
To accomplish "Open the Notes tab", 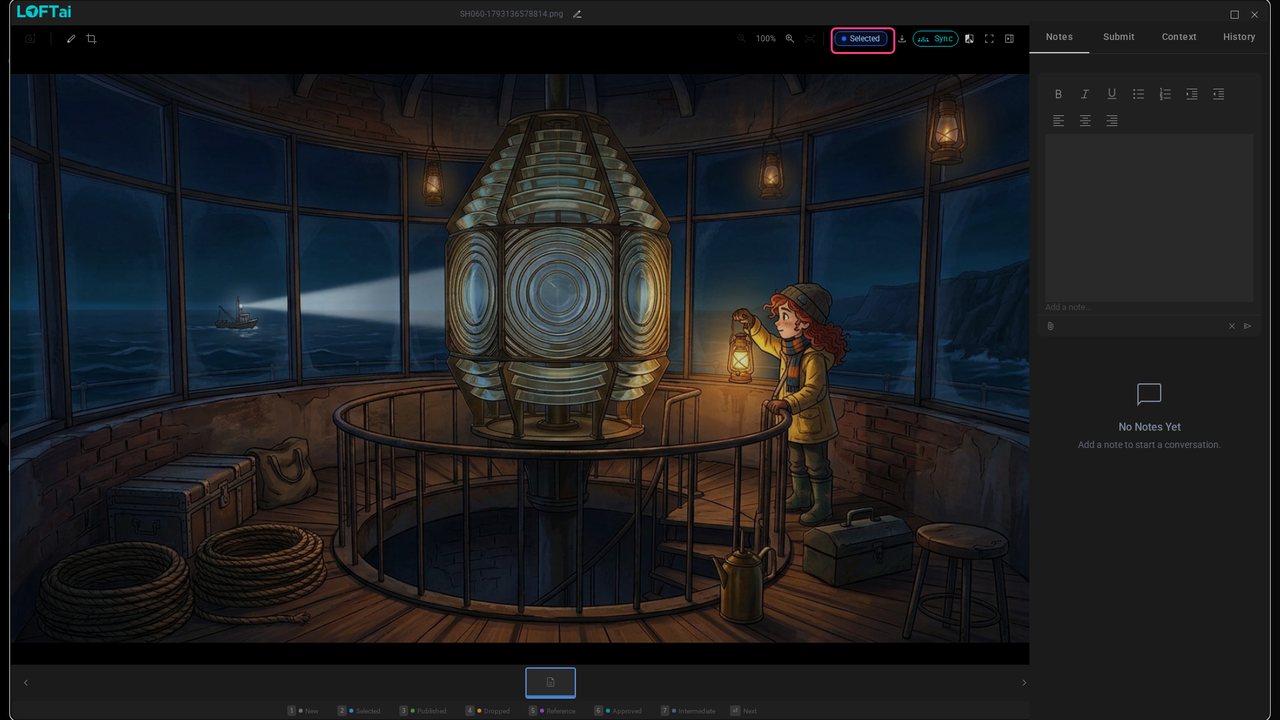I will click(x=1059, y=37).
